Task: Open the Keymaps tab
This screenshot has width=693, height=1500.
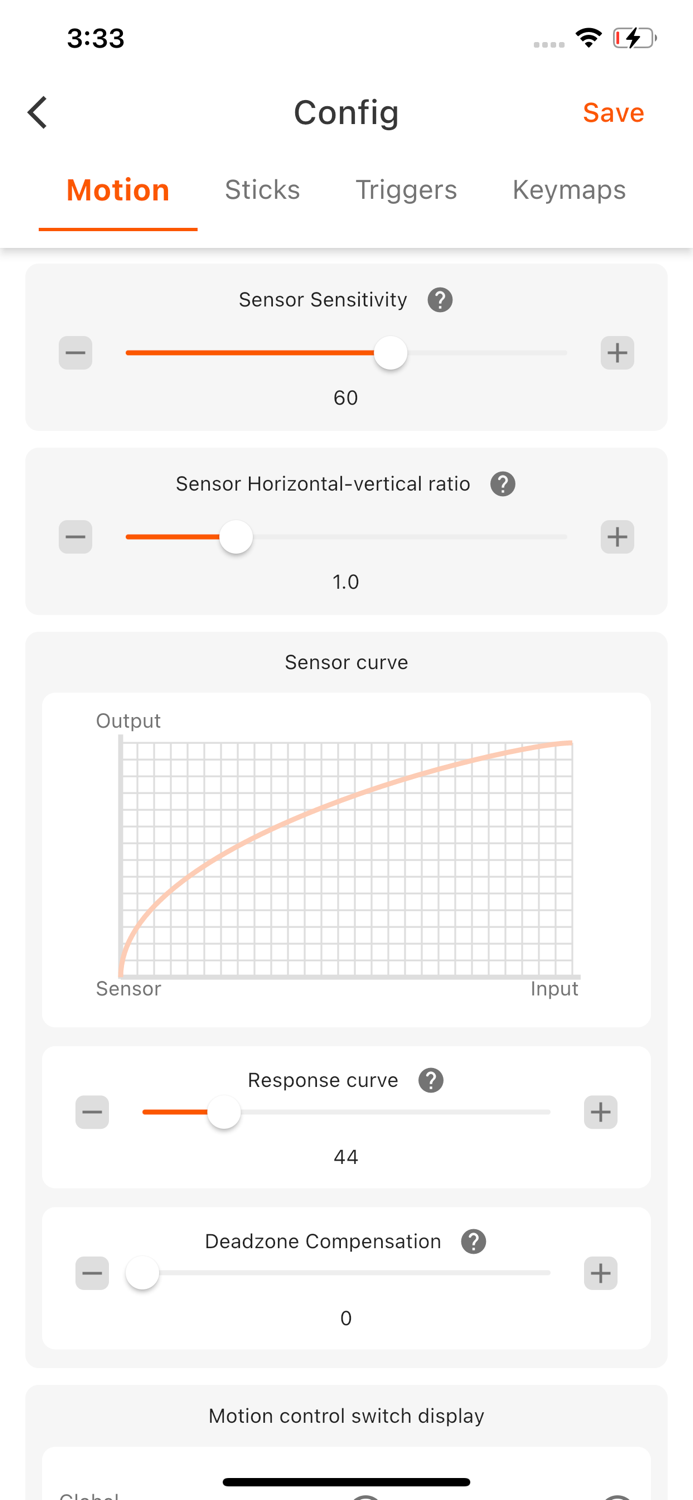Action: tap(569, 190)
